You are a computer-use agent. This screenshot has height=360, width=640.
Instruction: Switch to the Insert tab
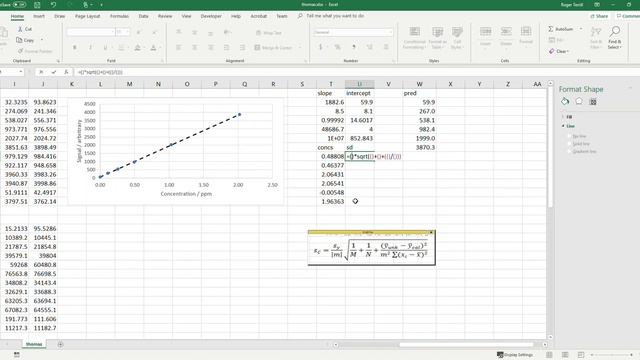(x=39, y=16)
